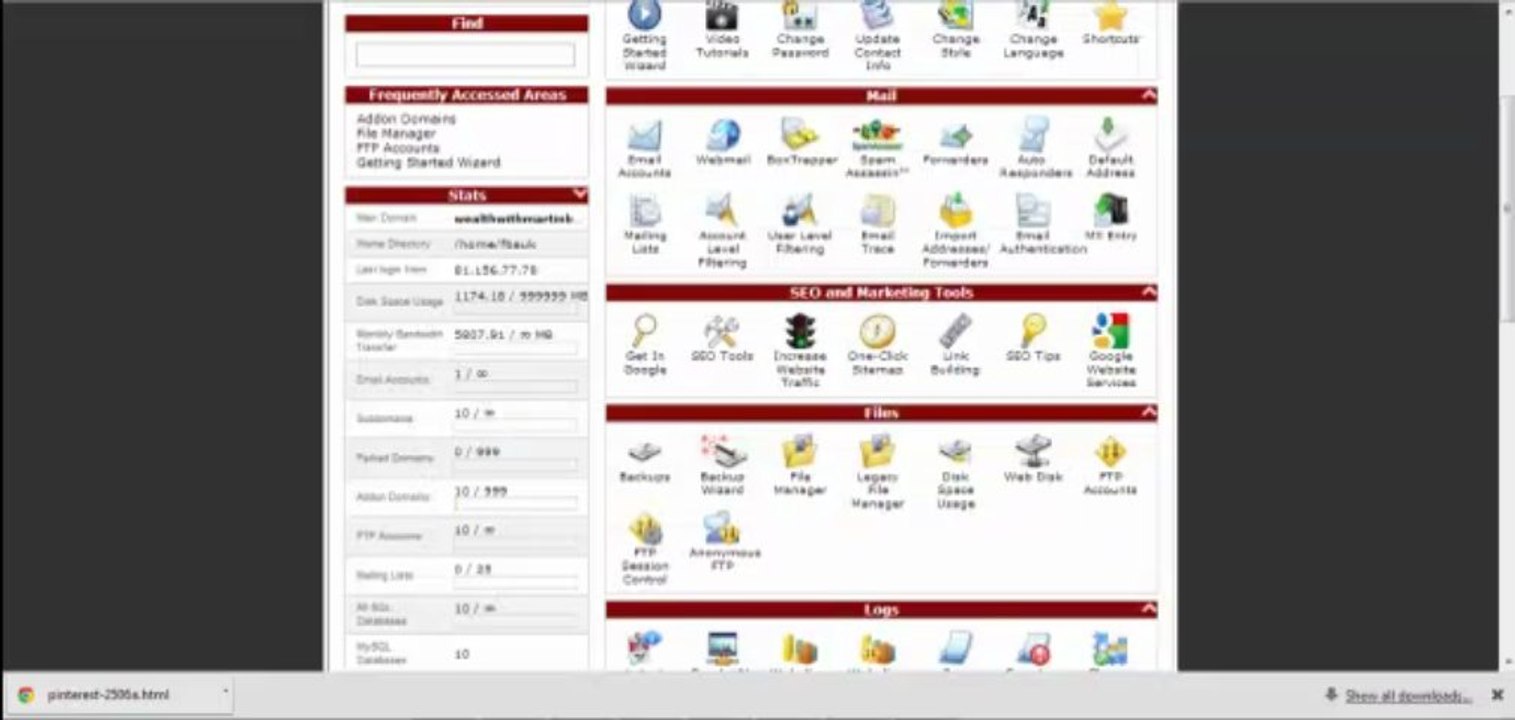Click FTP Accounts in Frequently Accessed Areas
This screenshot has height=720, width=1515.
click(x=398, y=148)
